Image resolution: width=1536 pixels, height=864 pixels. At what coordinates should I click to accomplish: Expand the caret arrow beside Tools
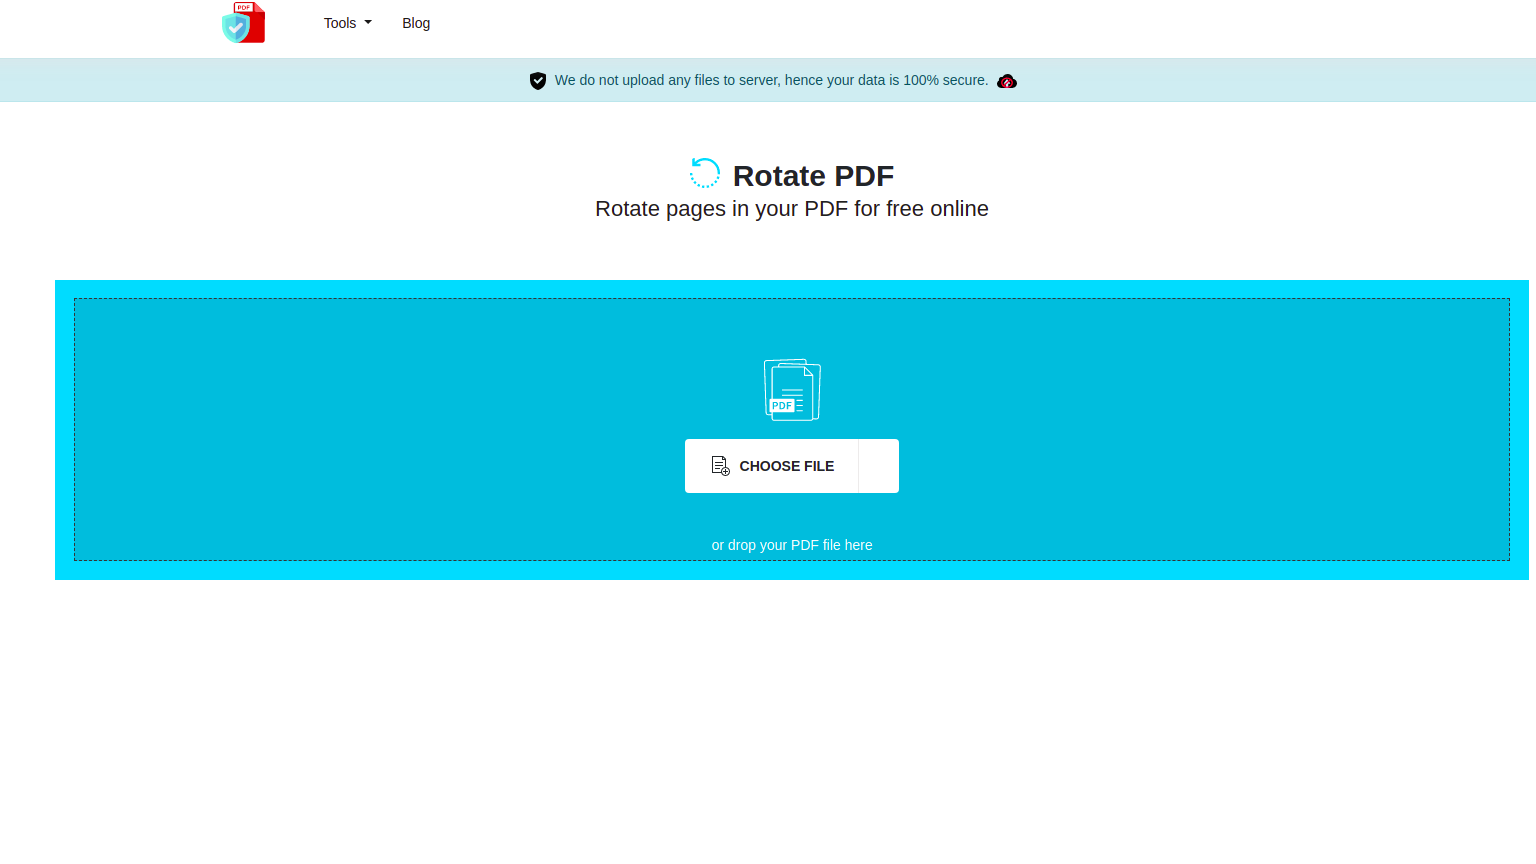click(368, 23)
